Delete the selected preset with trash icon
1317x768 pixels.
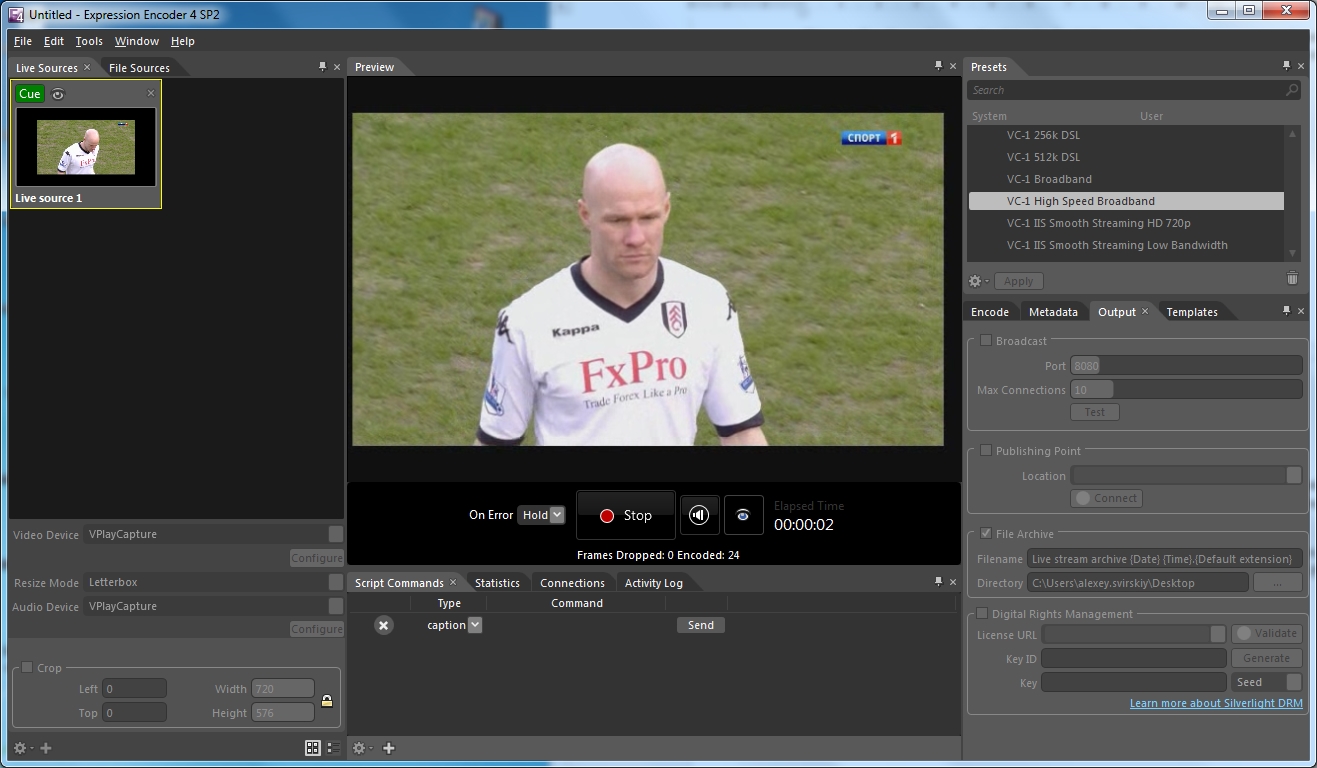pyautogui.click(x=1292, y=279)
